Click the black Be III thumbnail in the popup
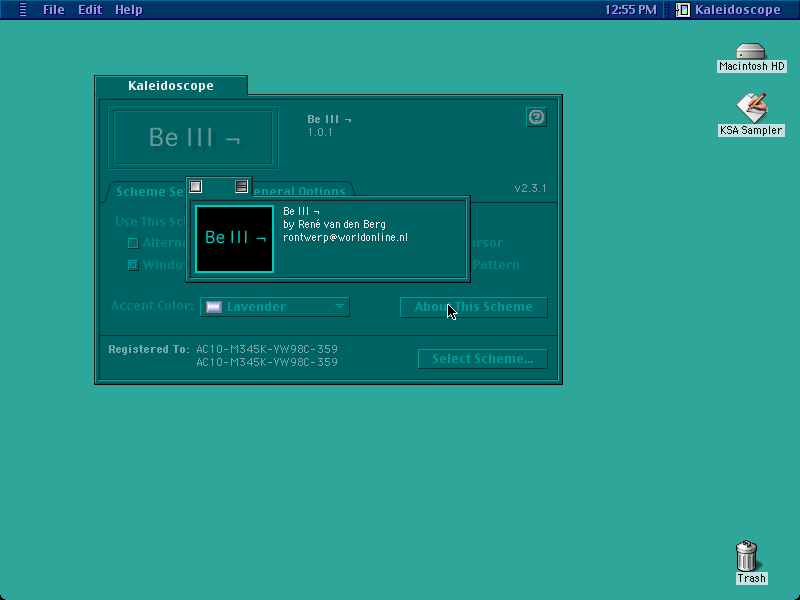 [235, 239]
